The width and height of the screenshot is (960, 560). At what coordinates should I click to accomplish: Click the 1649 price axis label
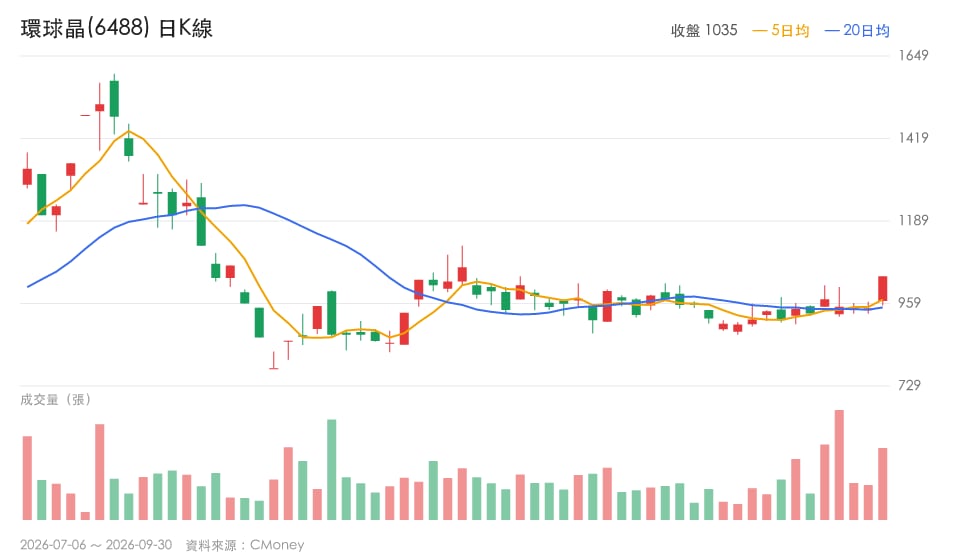click(913, 56)
